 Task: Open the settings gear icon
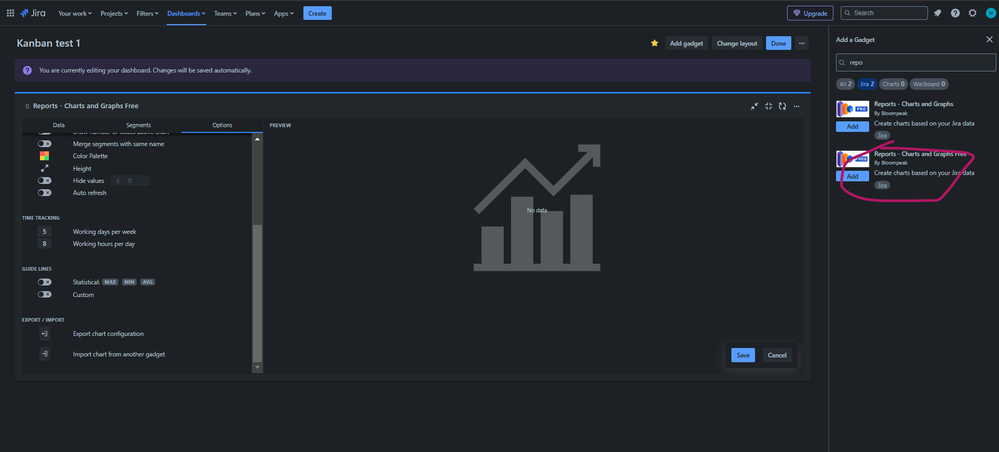coord(972,13)
